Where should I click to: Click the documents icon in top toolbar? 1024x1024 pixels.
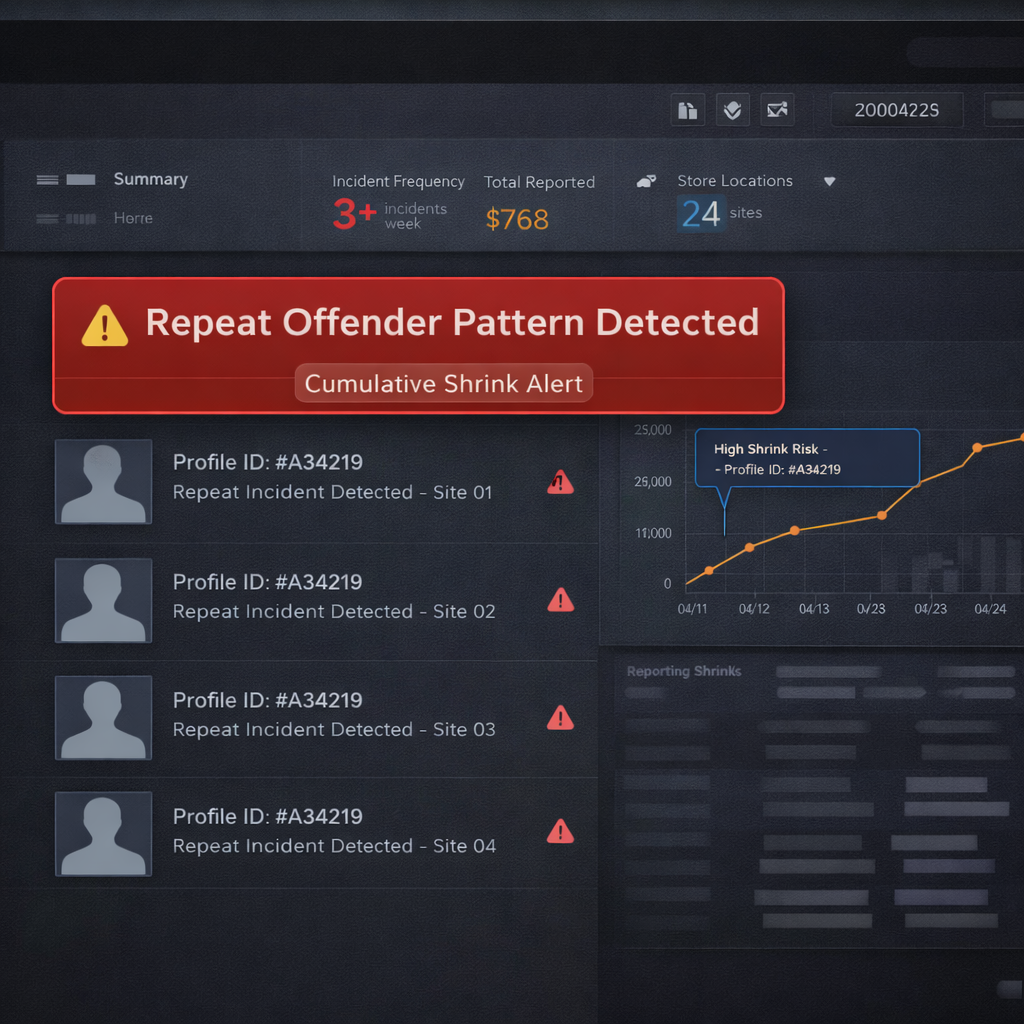[x=687, y=110]
